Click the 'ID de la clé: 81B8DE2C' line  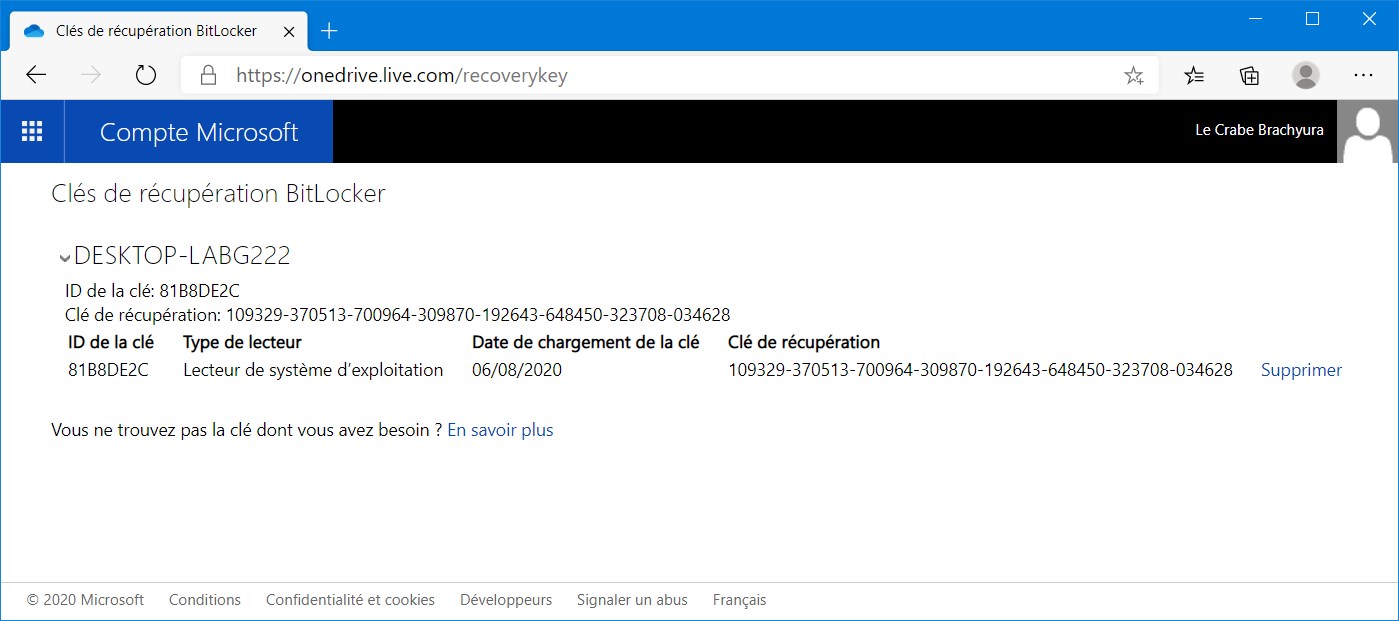point(152,292)
